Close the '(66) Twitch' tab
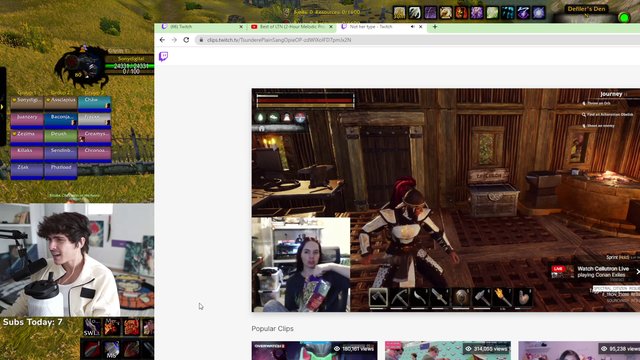Viewport: 640px width, 360px height. [241, 27]
